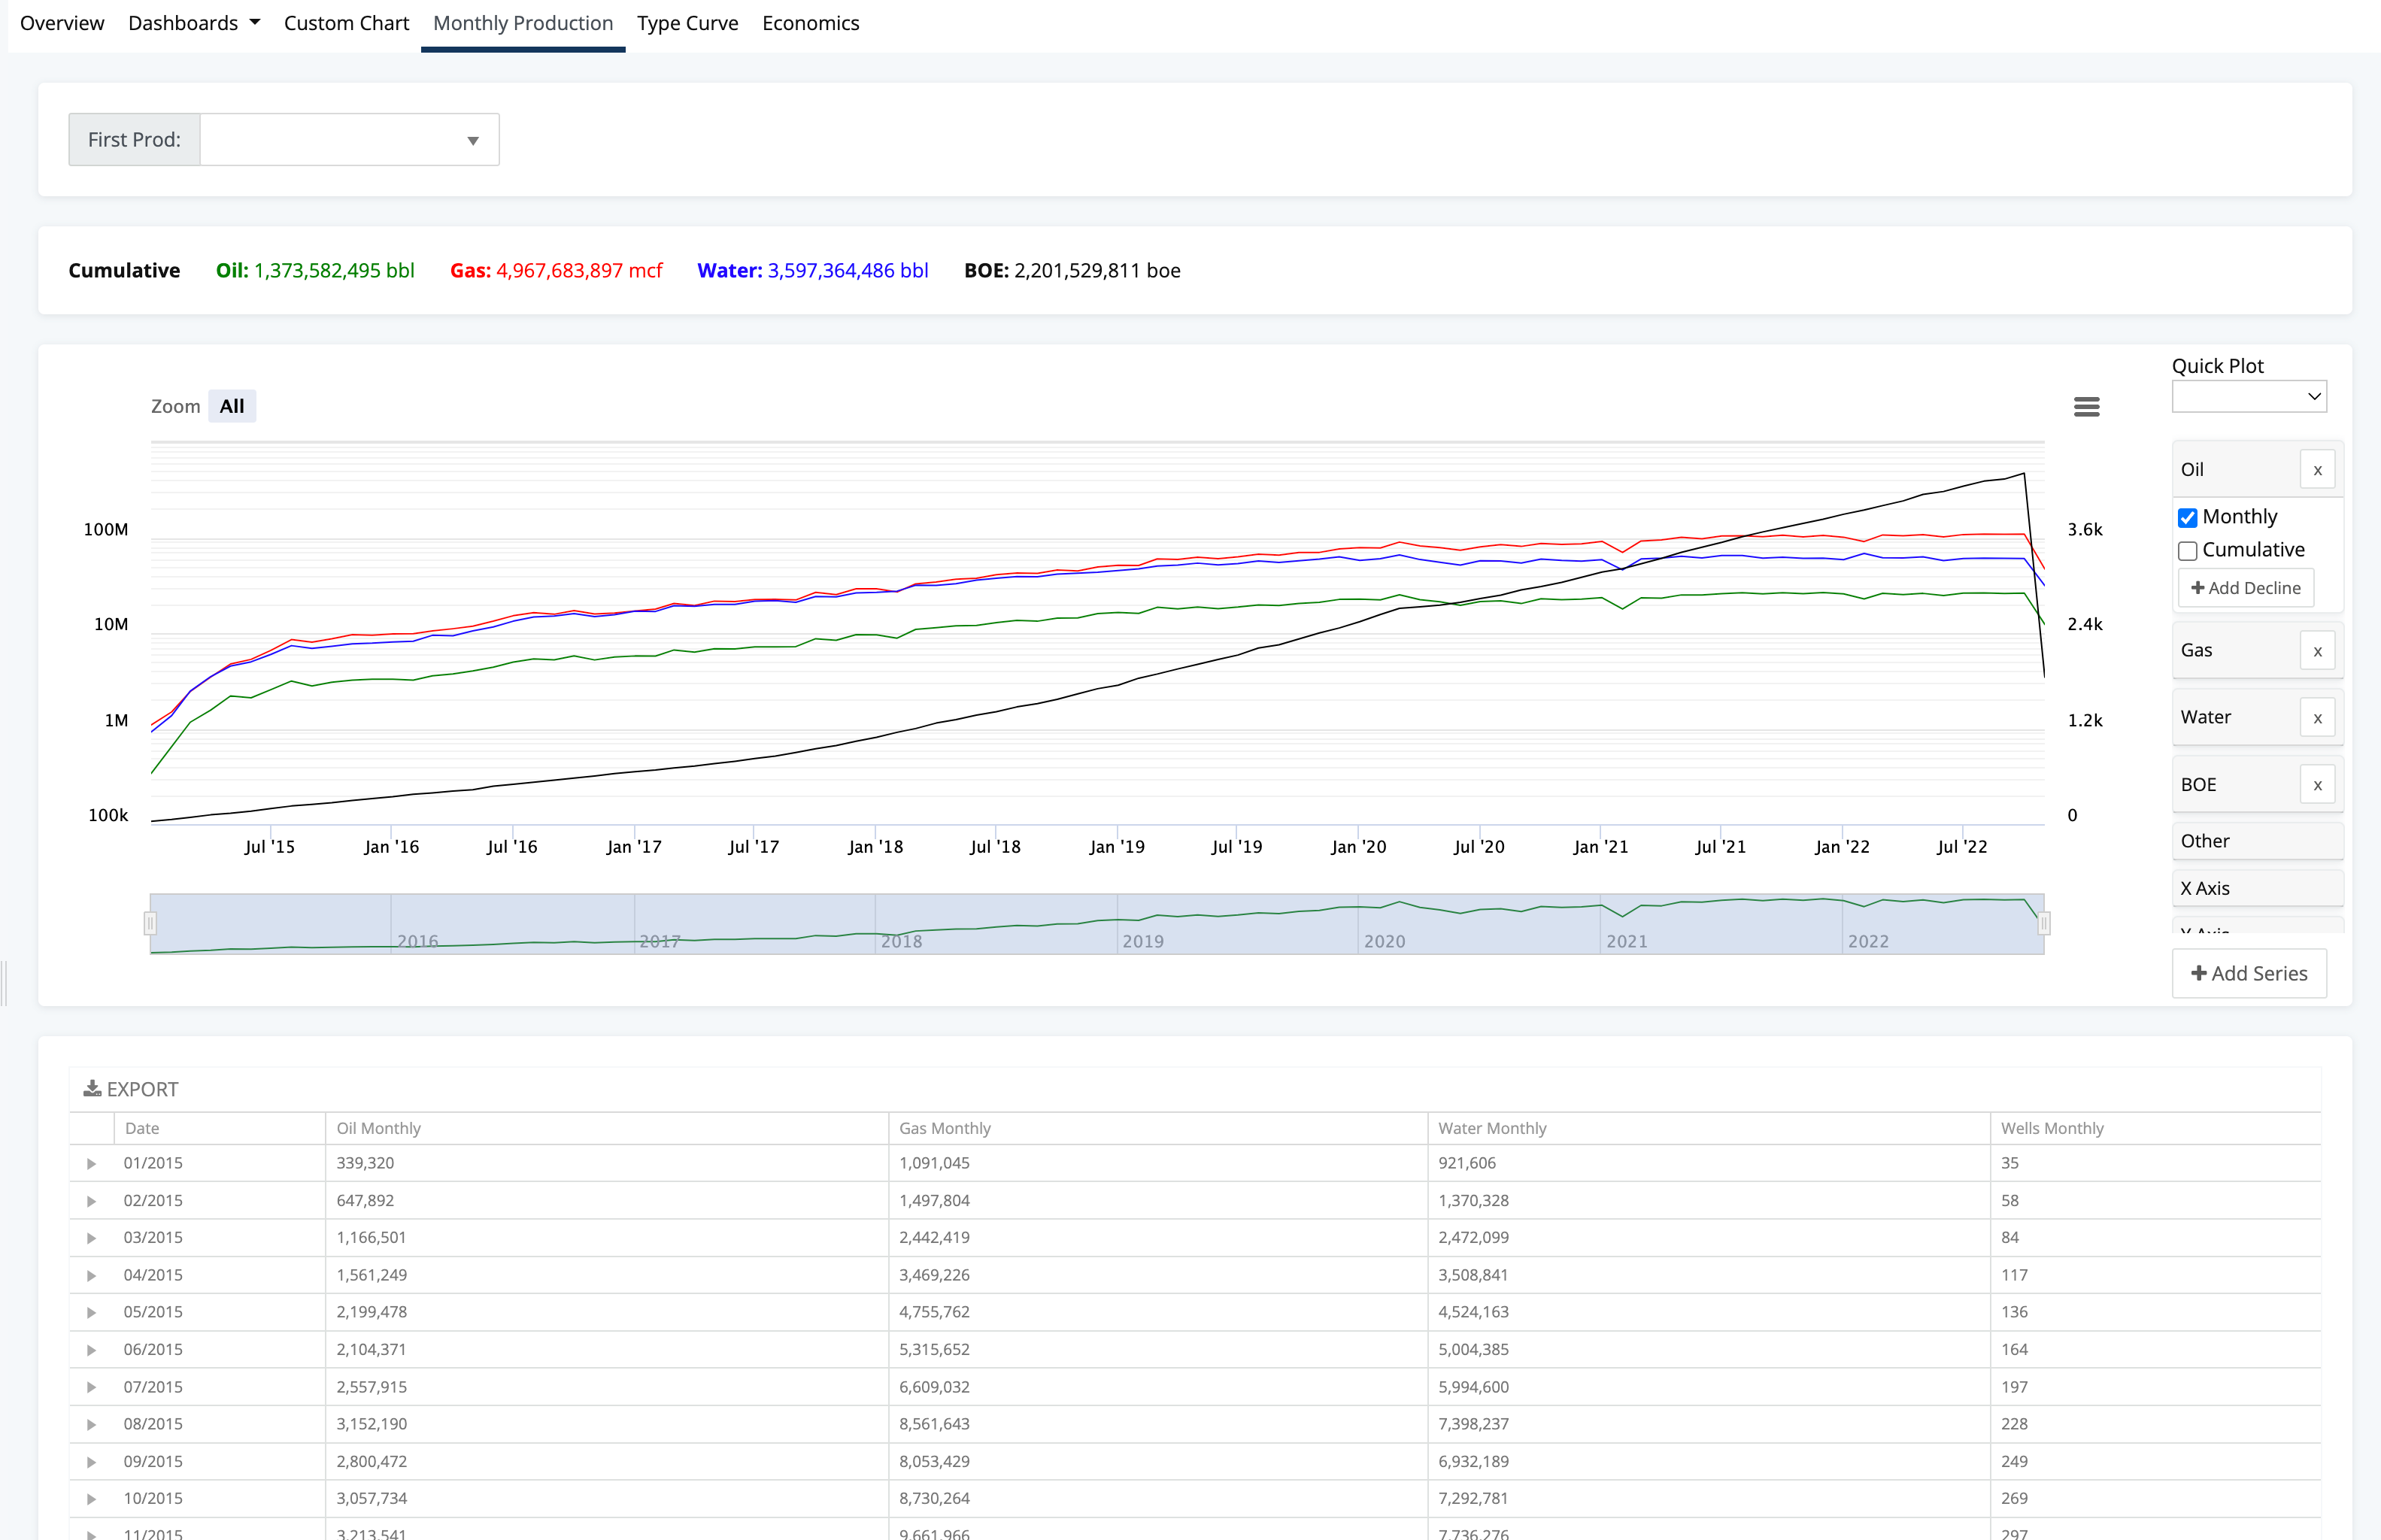Remove the Gas series with its x button
Screen dimensions: 2381x1540
[x=2317, y=651]
